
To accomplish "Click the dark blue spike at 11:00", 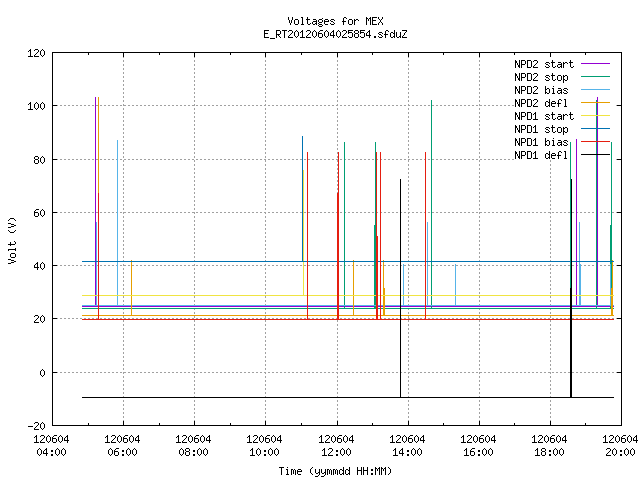I will point(302,199).
